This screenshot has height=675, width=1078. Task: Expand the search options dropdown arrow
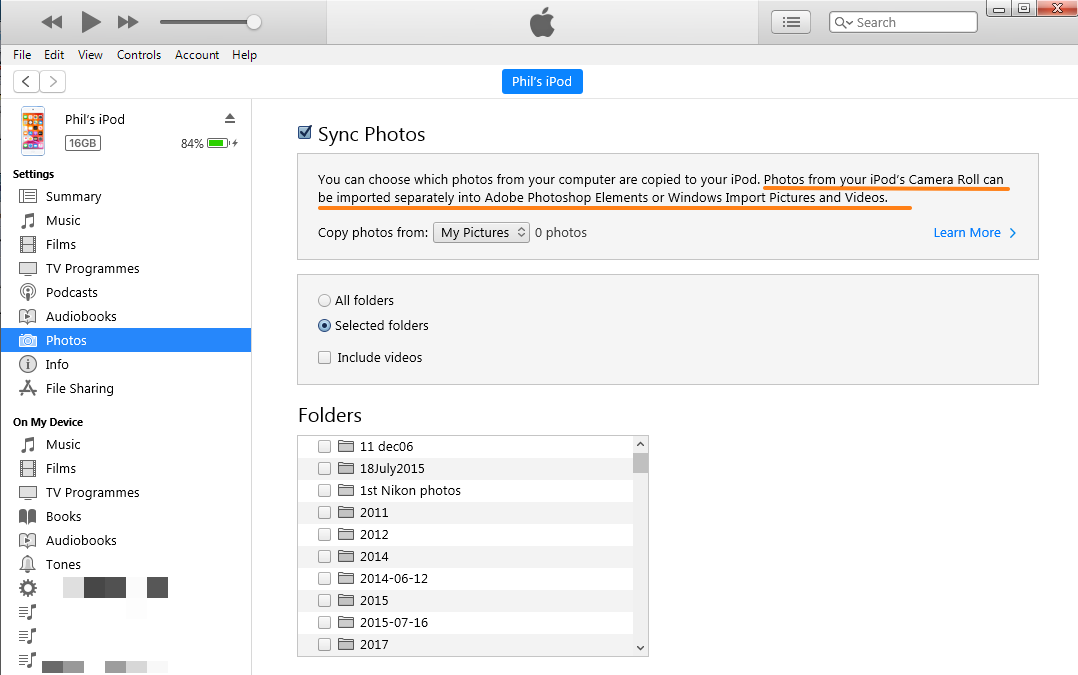(842, 22)
